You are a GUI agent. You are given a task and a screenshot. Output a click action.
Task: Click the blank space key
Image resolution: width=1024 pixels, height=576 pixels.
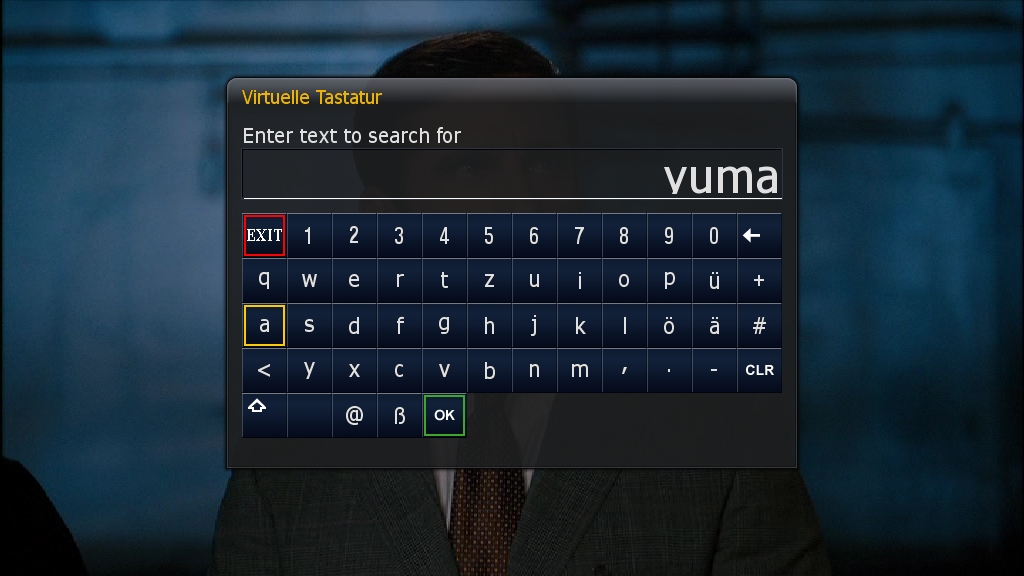click(310, 415)
